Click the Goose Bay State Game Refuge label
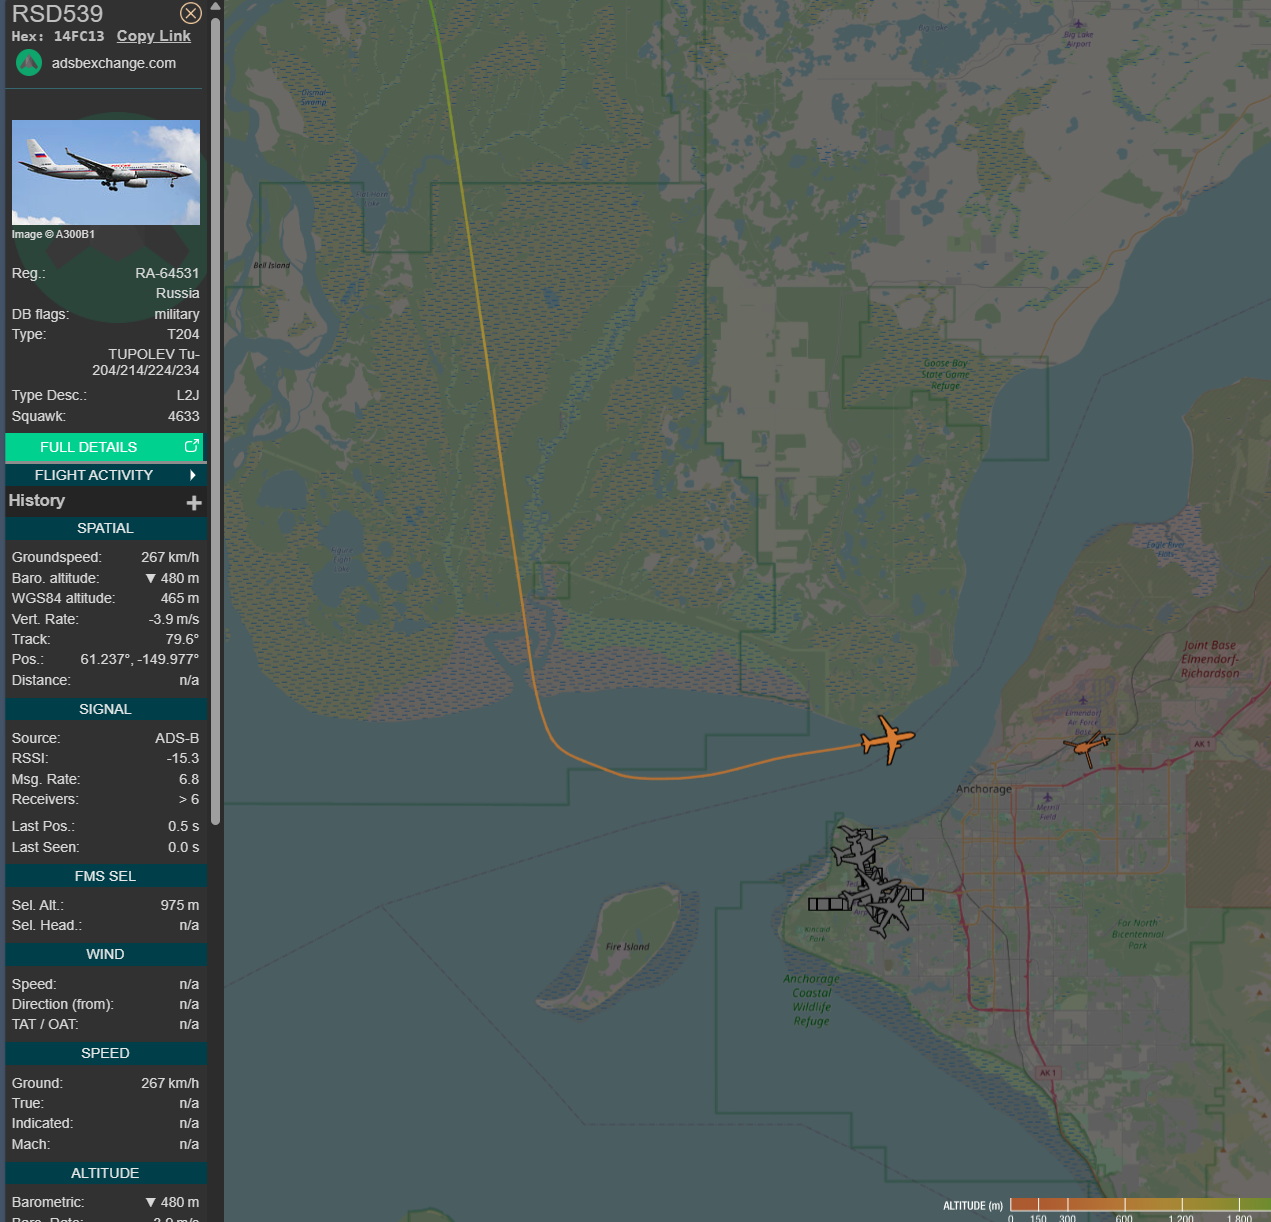1271x1222 pixels. point(945,375)
